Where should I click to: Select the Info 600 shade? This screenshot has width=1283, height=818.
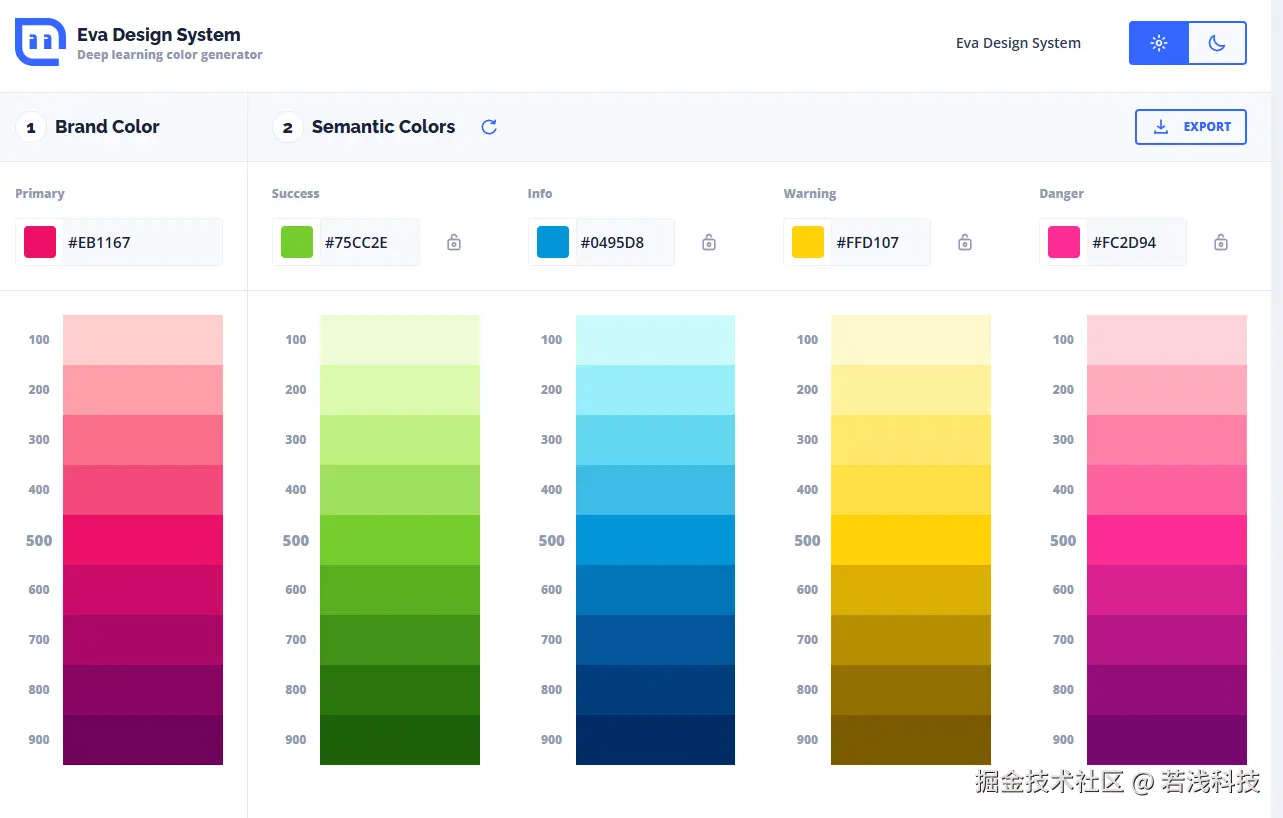click(x=655, y=590)
